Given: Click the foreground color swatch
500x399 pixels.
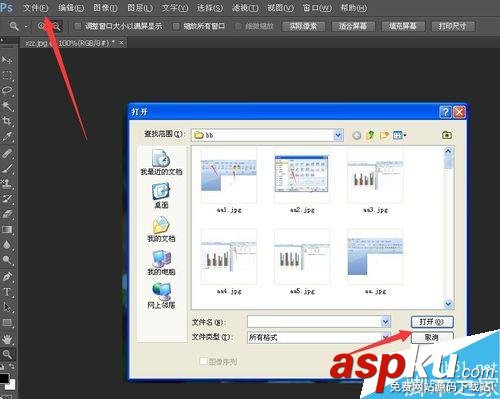Looking at the screenshot, I should 4,379.
